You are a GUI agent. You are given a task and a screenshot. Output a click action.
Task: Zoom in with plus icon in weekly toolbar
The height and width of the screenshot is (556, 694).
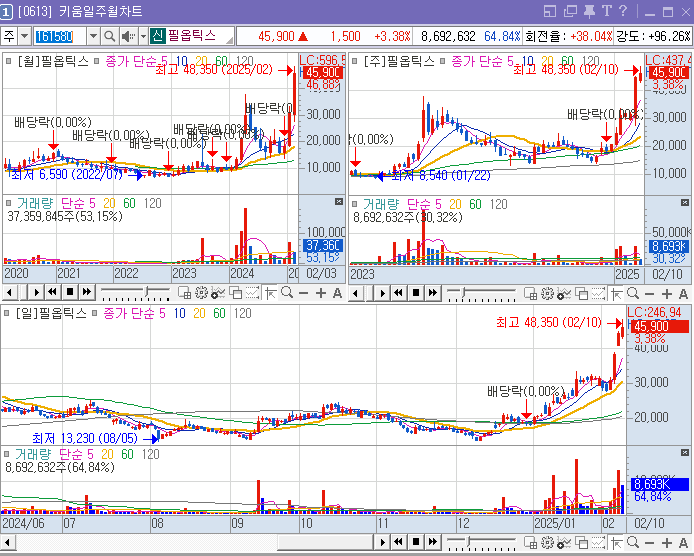(x=667, y=294)
